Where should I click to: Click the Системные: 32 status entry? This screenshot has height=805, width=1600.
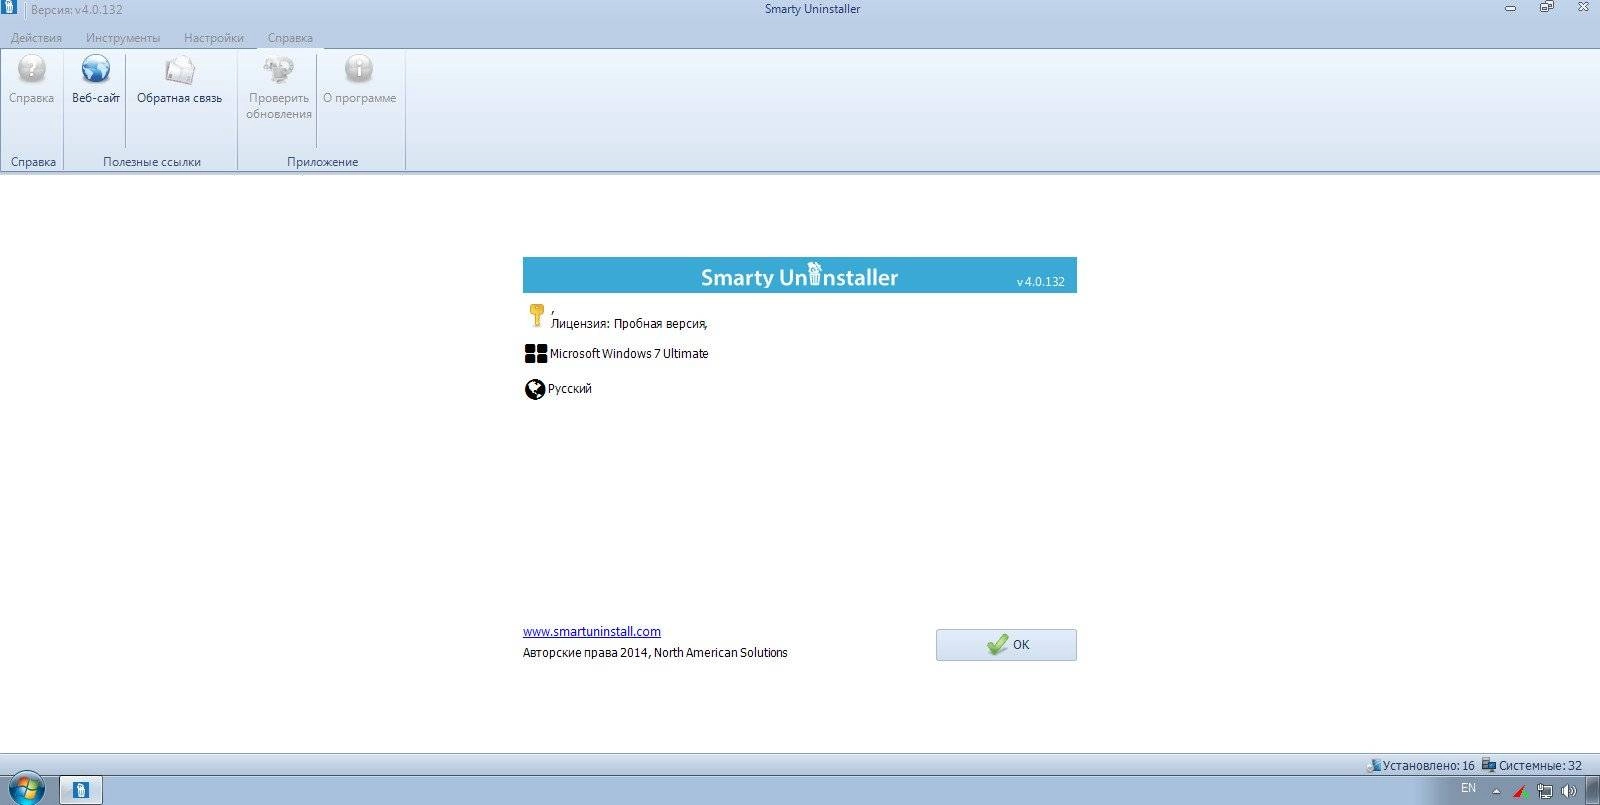point(1532,765)
